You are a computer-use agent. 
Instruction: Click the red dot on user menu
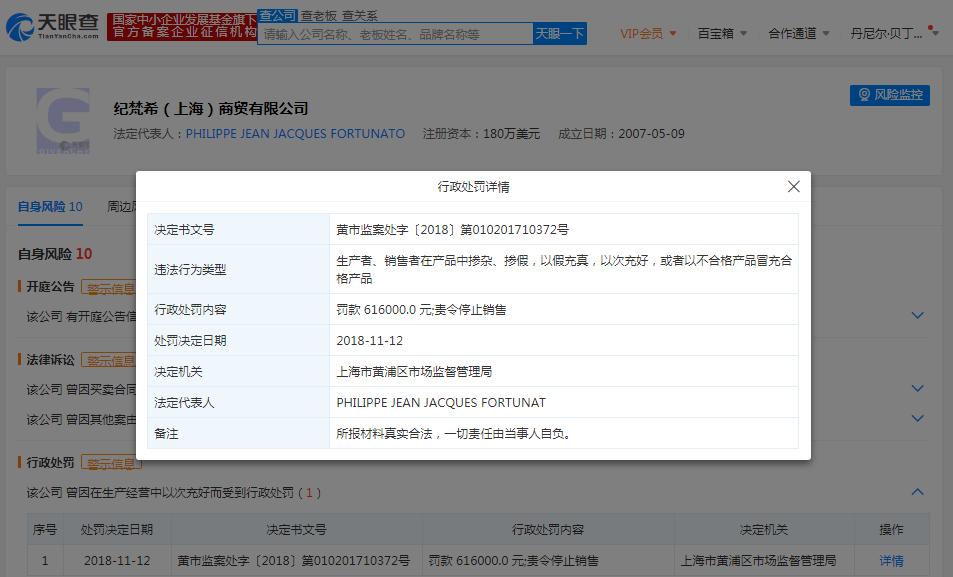[x=930, y=28]
